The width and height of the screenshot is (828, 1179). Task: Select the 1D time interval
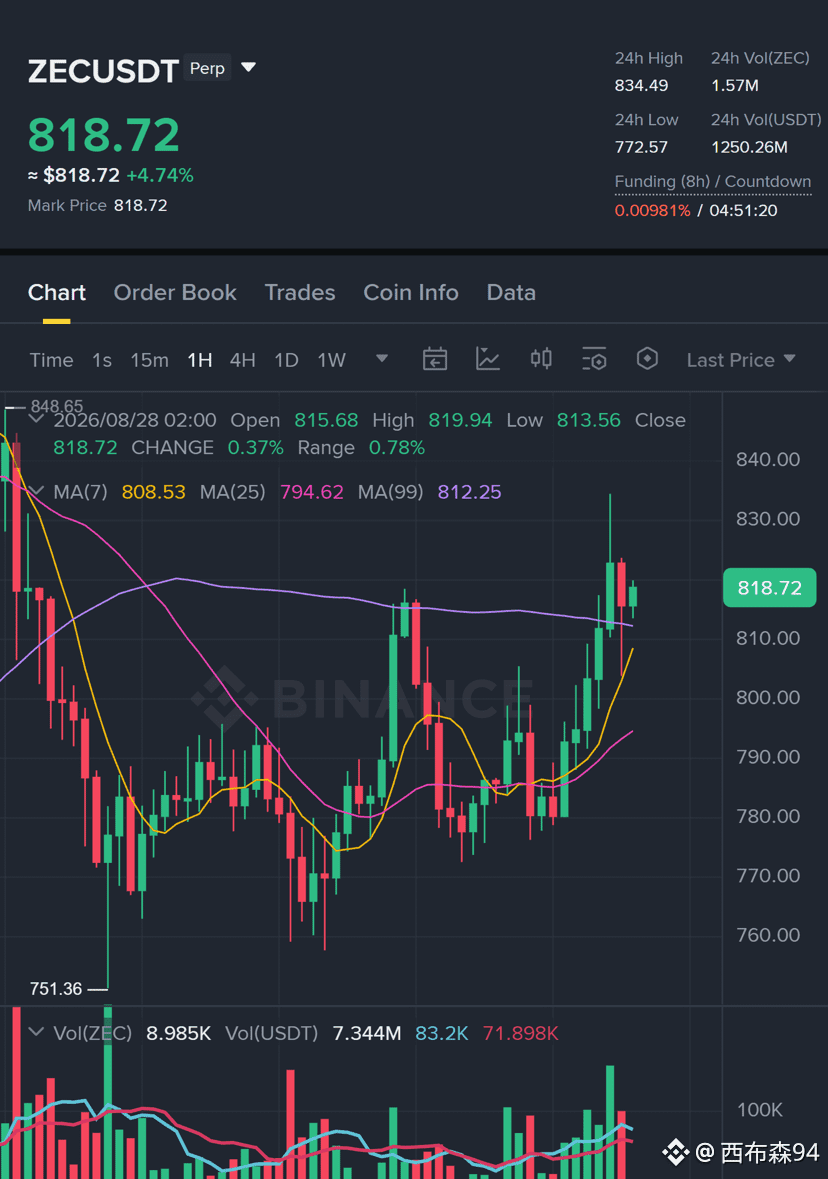coord(287,360)
